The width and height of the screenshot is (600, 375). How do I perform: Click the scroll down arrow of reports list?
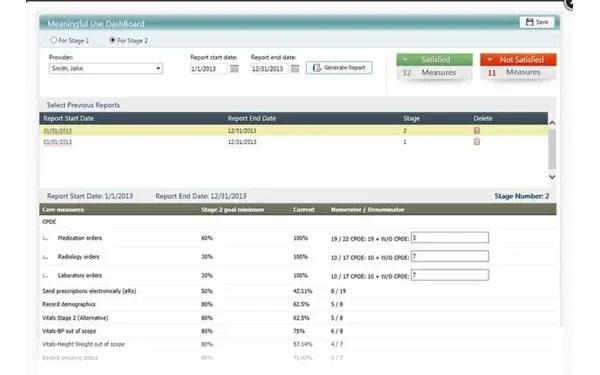[x=552, y=176]
